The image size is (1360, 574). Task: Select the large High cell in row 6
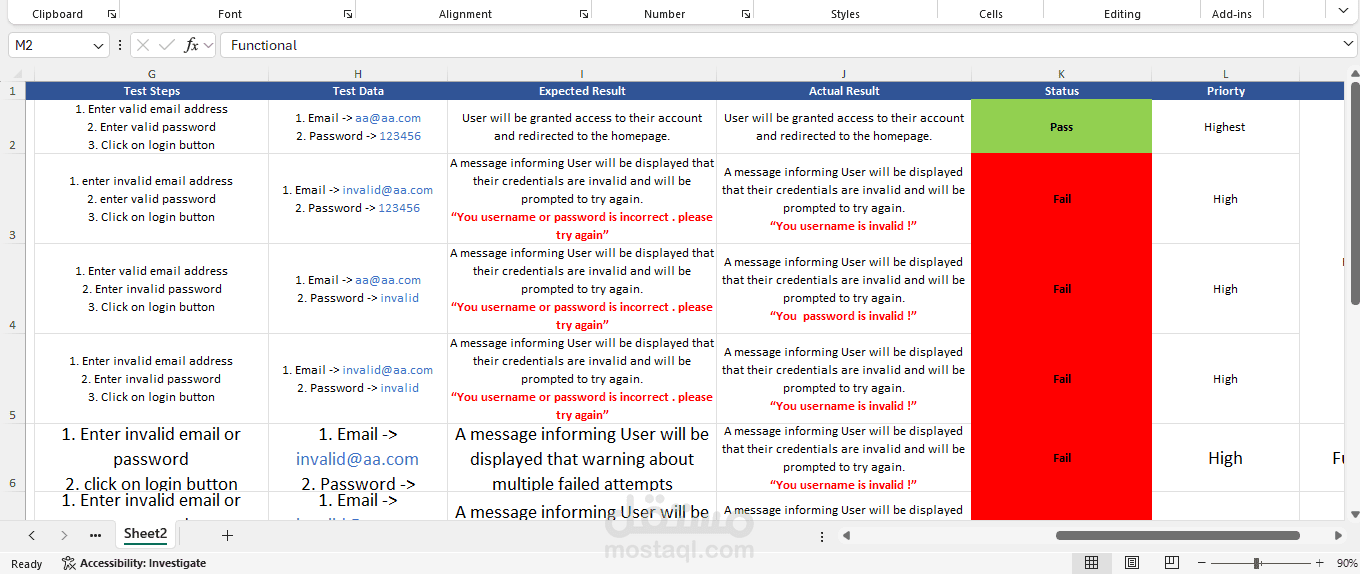point(1225,458)
